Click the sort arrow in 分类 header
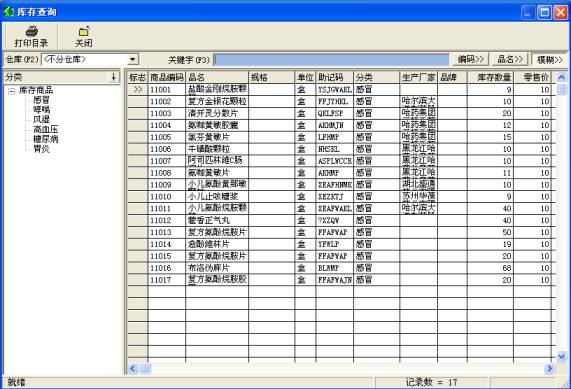571x389 pixels. [x=113, y=77]
